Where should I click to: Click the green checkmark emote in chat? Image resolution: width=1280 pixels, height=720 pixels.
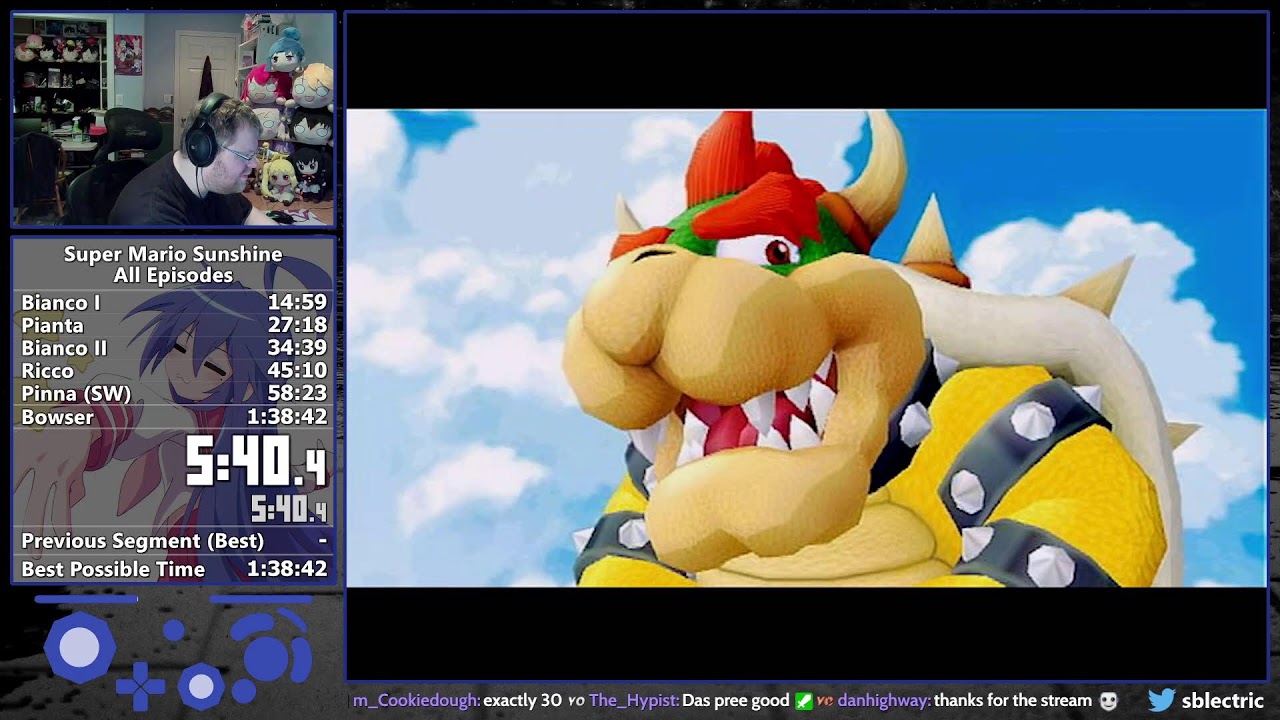(x=804, y=701)
